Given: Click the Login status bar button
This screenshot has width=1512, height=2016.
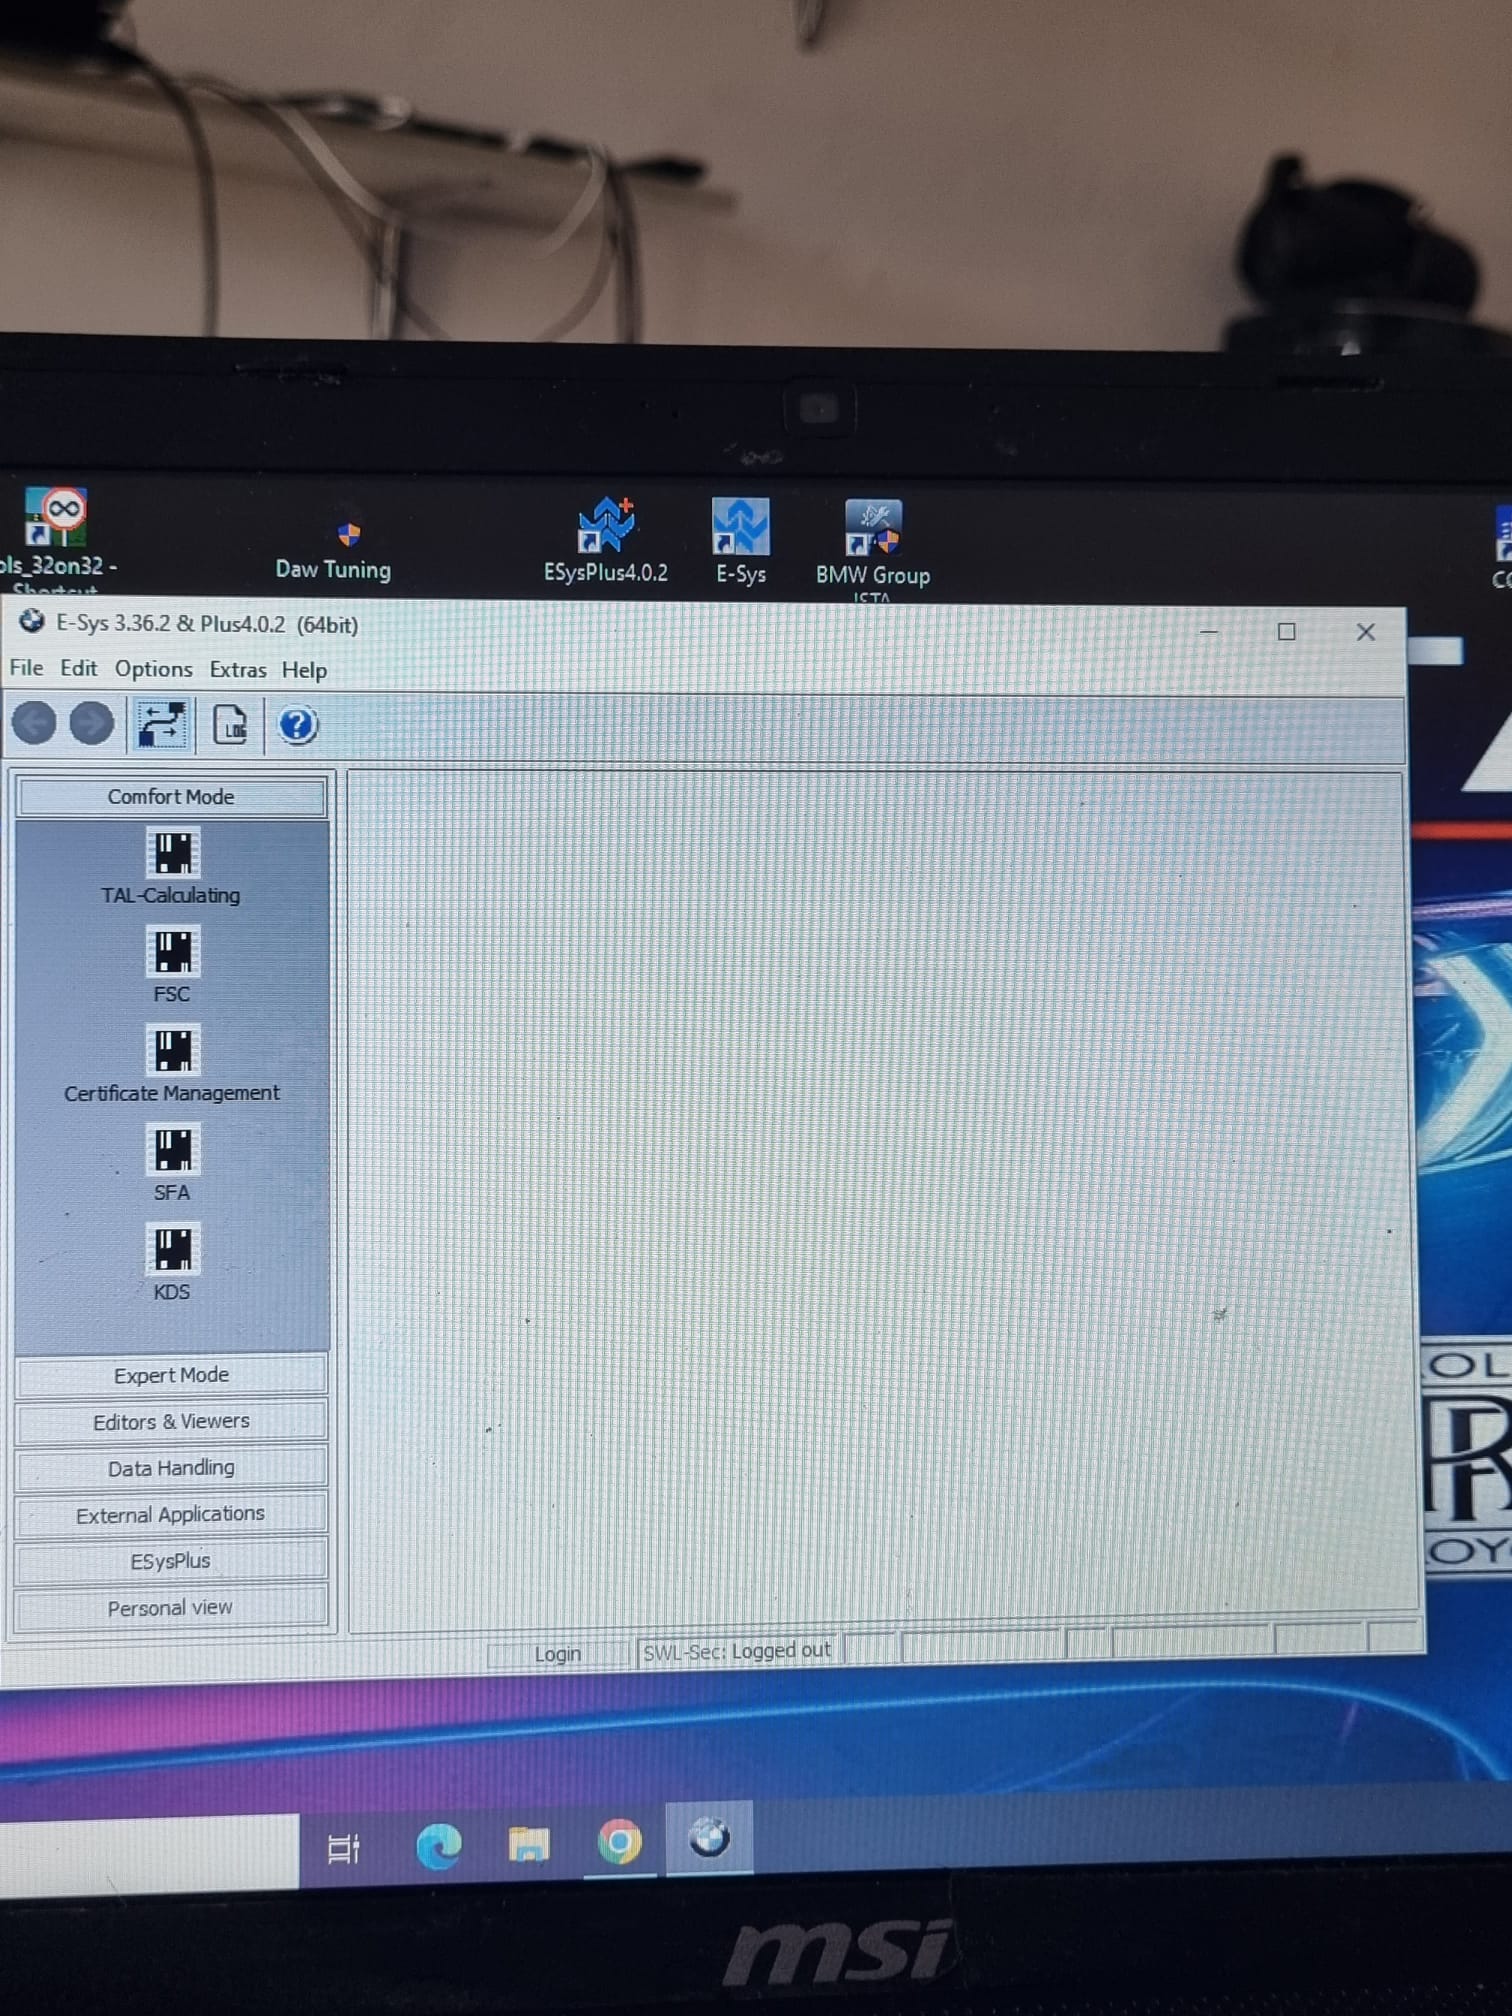Looking at the screenshot, I should point(557,1654).
